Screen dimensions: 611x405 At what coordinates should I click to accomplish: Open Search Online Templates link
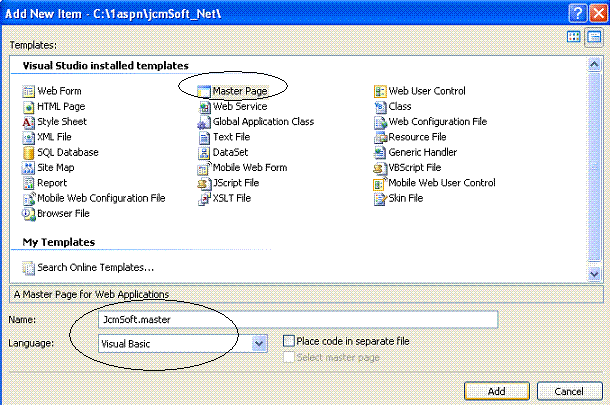click(95, 268)
